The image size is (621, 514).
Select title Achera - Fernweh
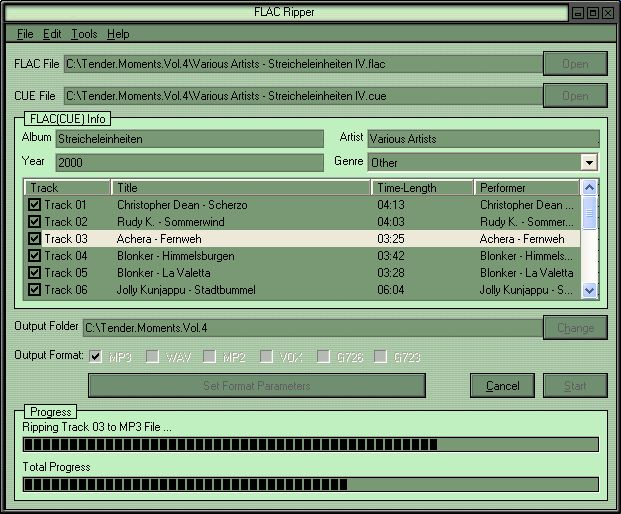pos(159,239)
